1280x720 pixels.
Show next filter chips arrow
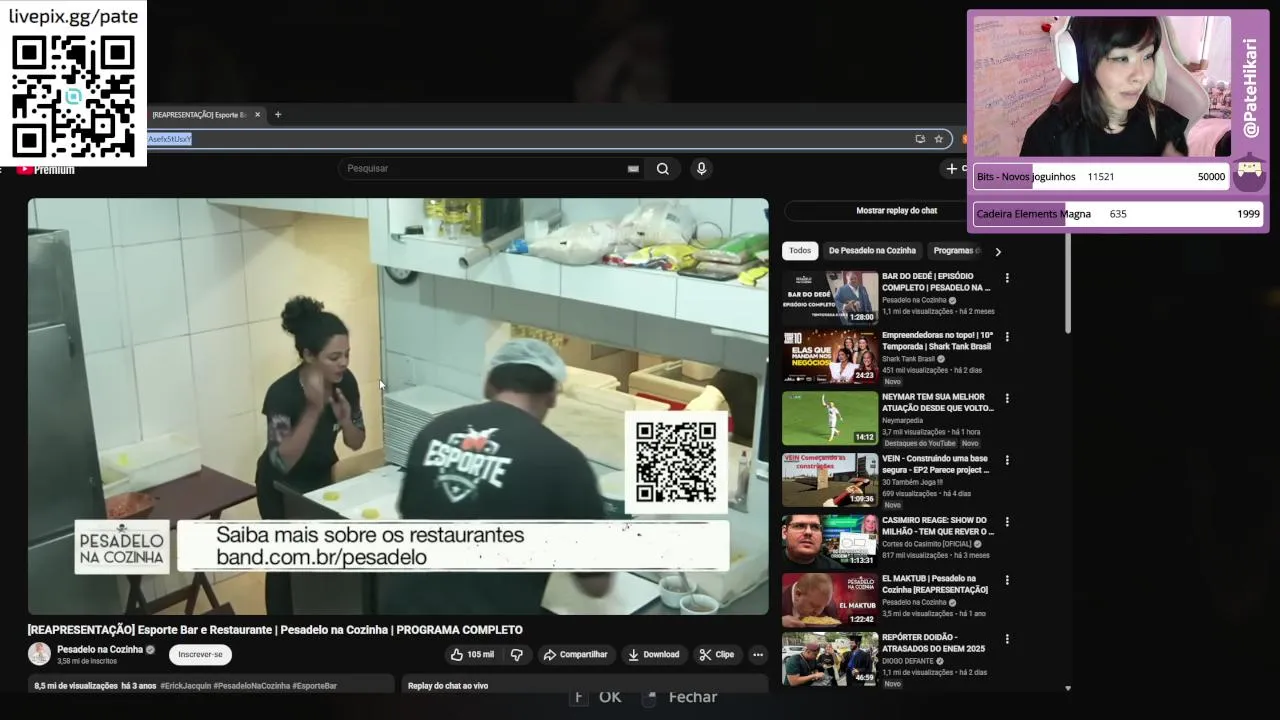pos(997,252)
